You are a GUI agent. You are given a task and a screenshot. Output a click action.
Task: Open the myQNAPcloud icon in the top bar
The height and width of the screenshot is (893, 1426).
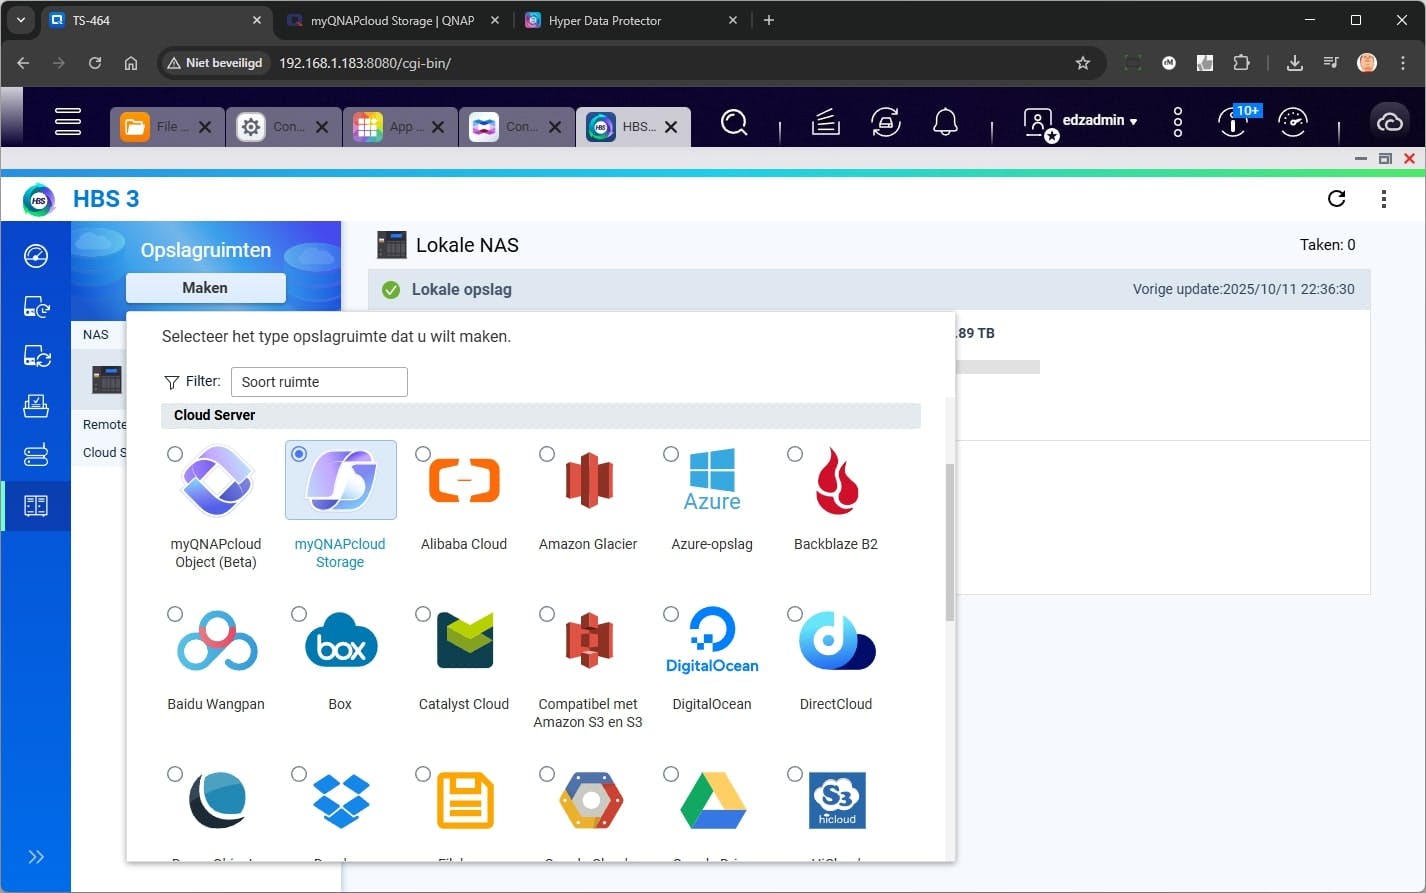(x=1390, y=120)
